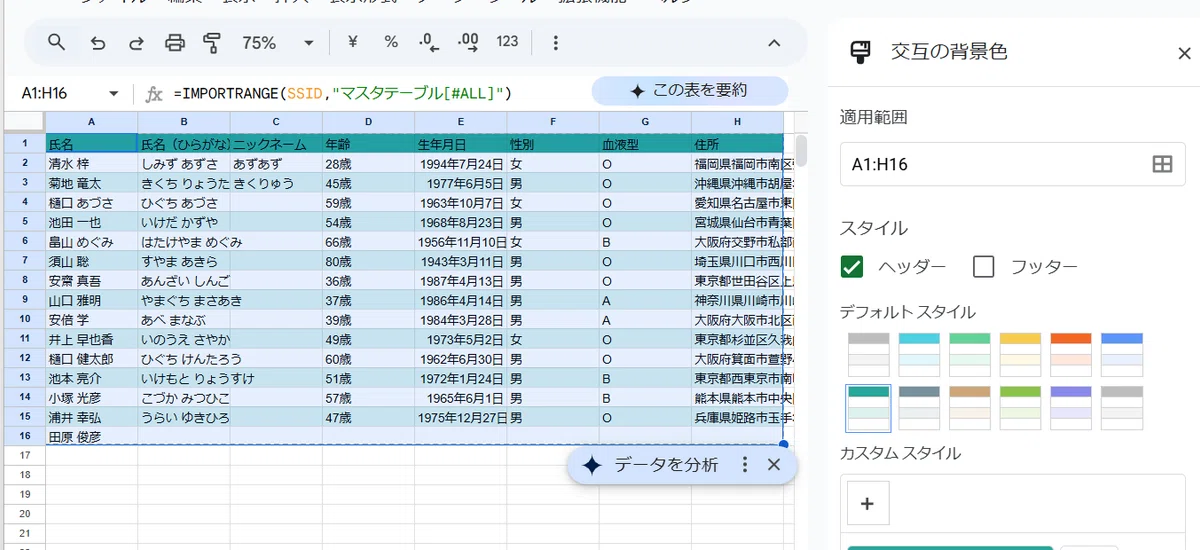This screenshot has height=550, width=1200.
Task: Collapse the toolbar with the chevron up arrow
Action: [774, 43]
